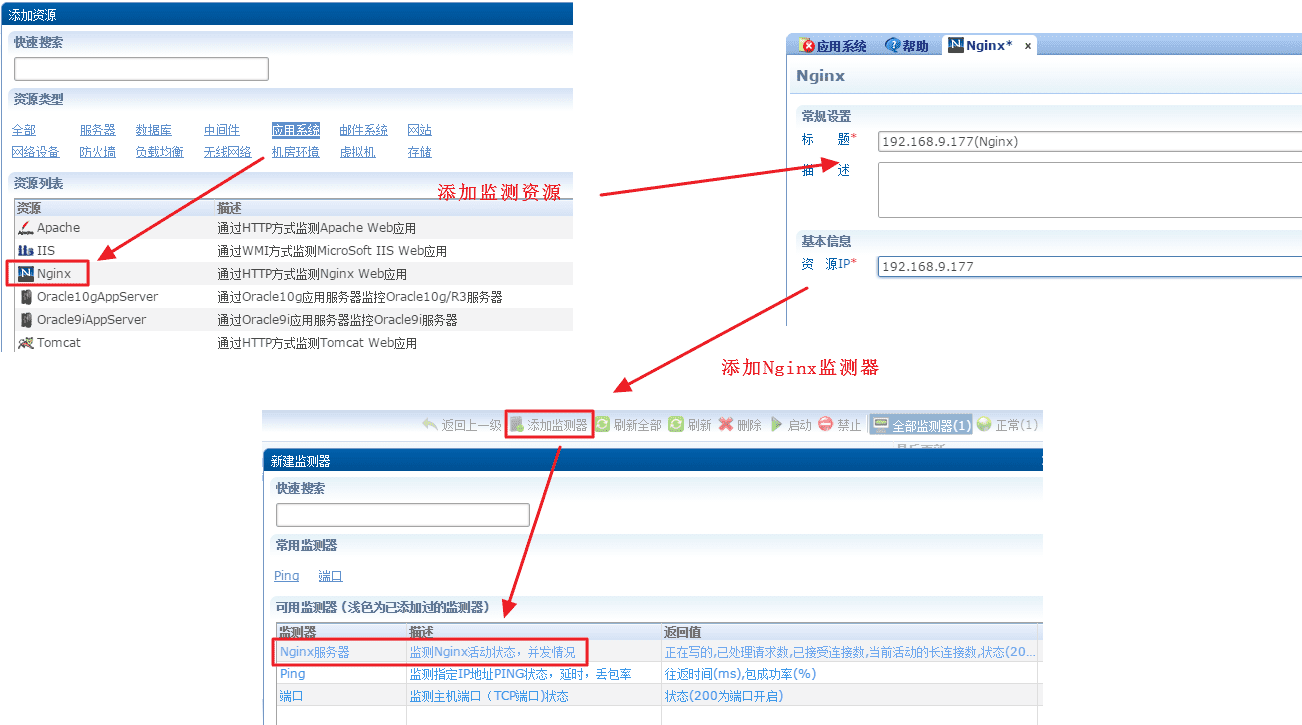
Task: Click the 资源IP input field
Action: point(1090,266)
